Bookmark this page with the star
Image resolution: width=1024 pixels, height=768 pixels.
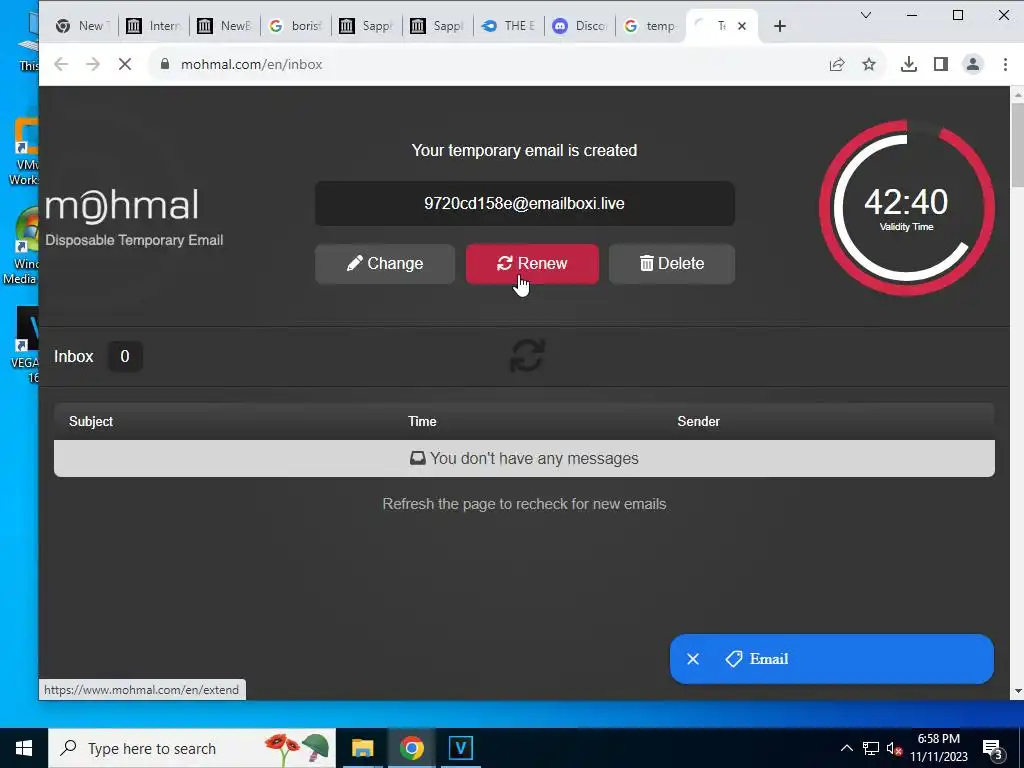869,64
